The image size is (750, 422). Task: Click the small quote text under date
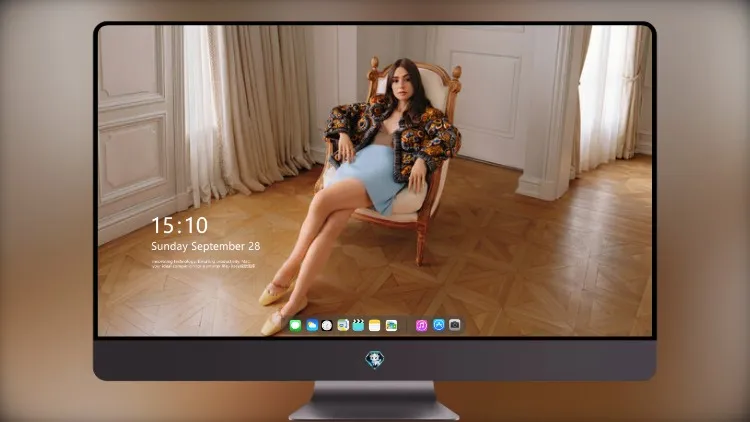click(x=203, y=264)
